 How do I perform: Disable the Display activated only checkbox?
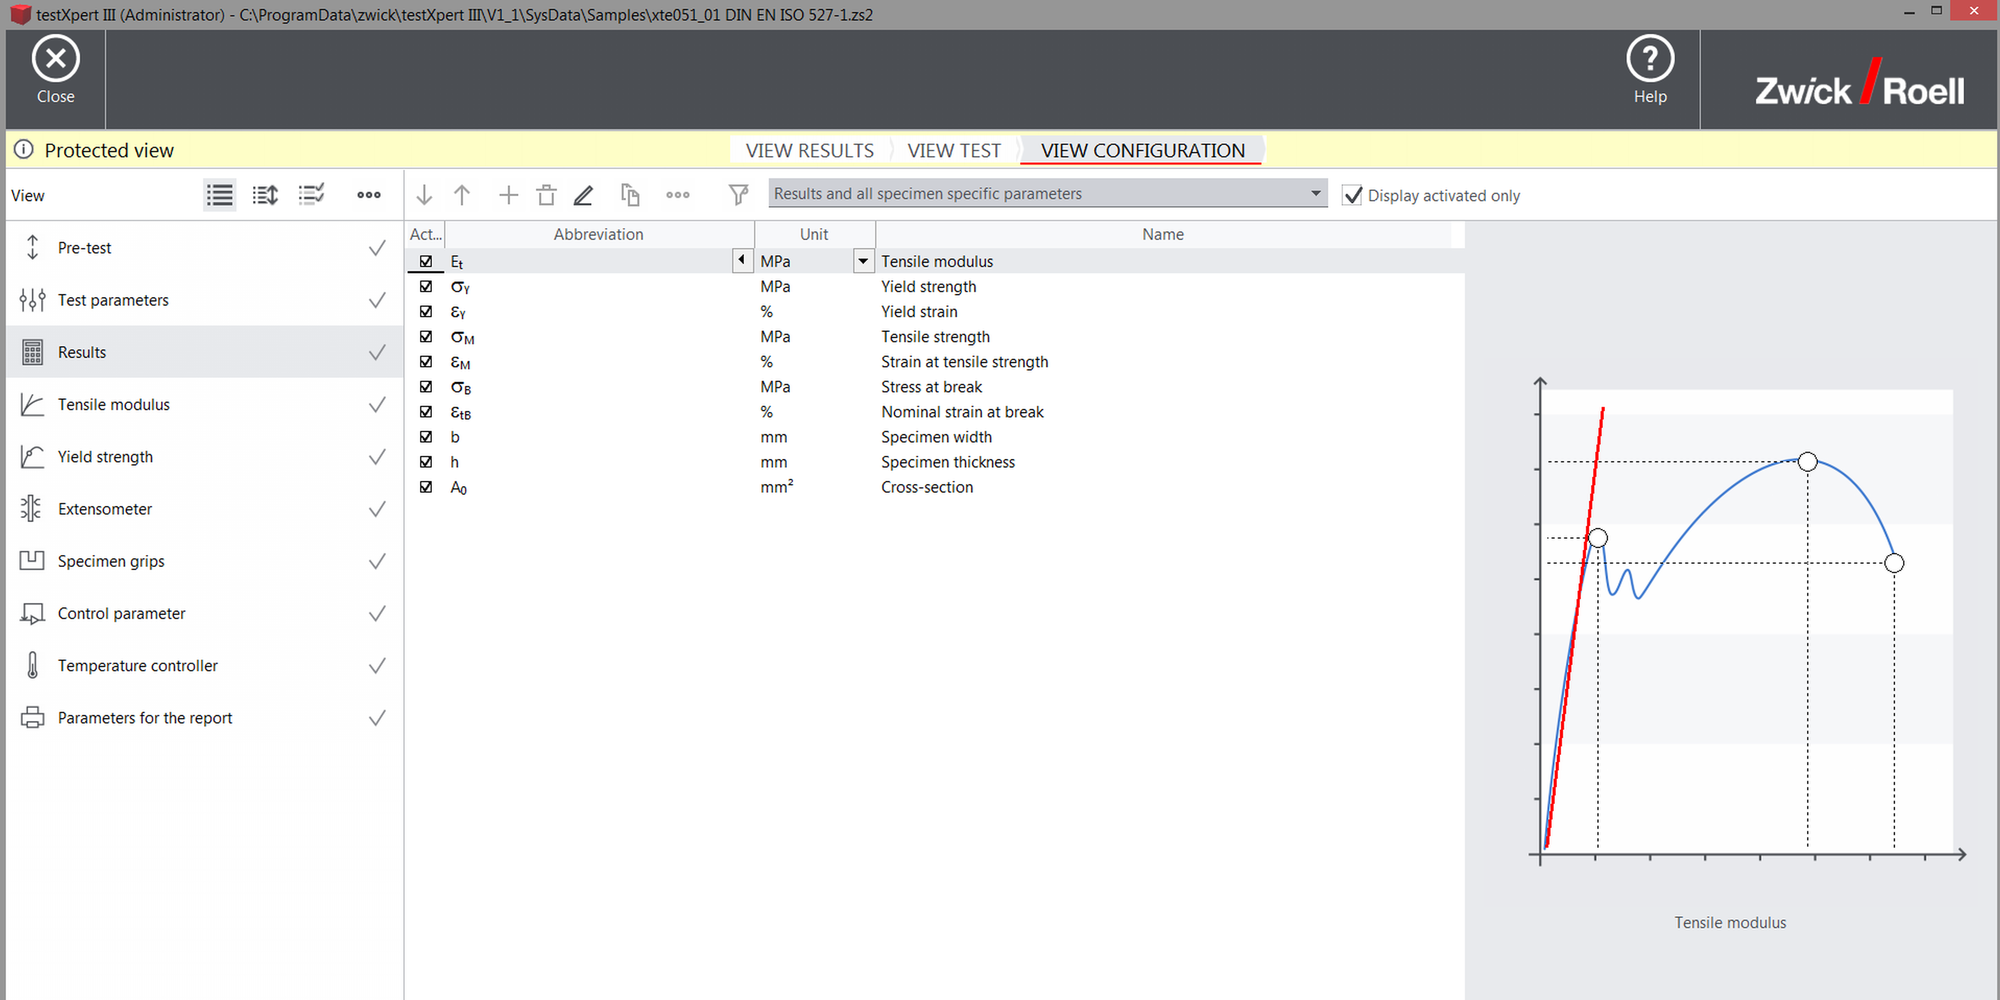pyautogui.click(x=1353, y=195)
